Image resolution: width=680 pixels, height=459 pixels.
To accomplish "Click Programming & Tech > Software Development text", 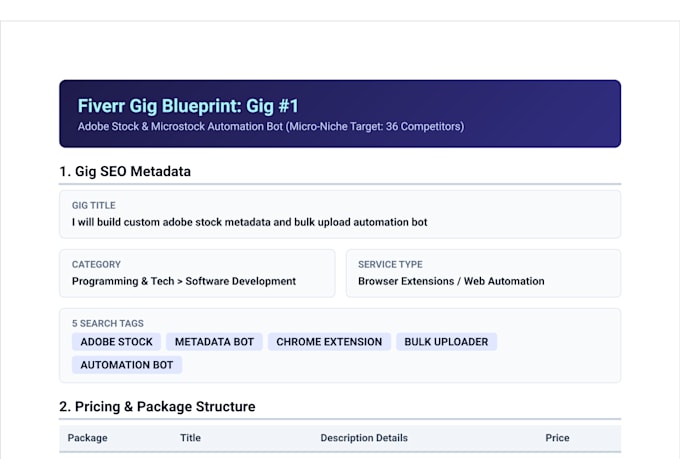I will (184, 281).
